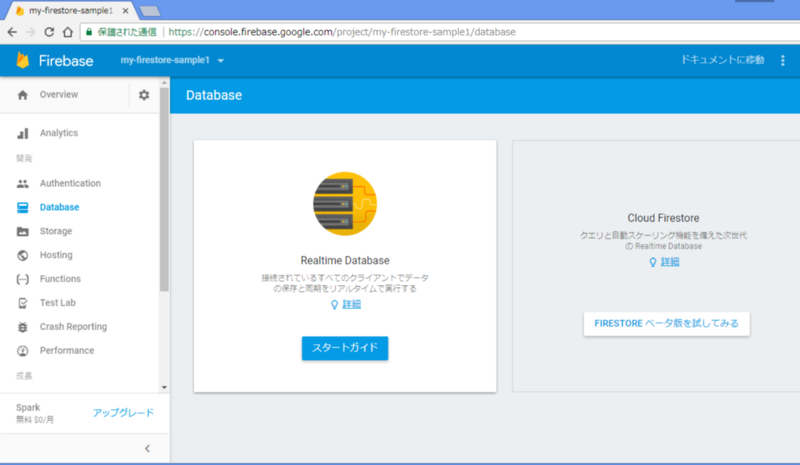800x465 pixels.
Task: Click the Functions brackets icon
Action: (x=22, y=279)
